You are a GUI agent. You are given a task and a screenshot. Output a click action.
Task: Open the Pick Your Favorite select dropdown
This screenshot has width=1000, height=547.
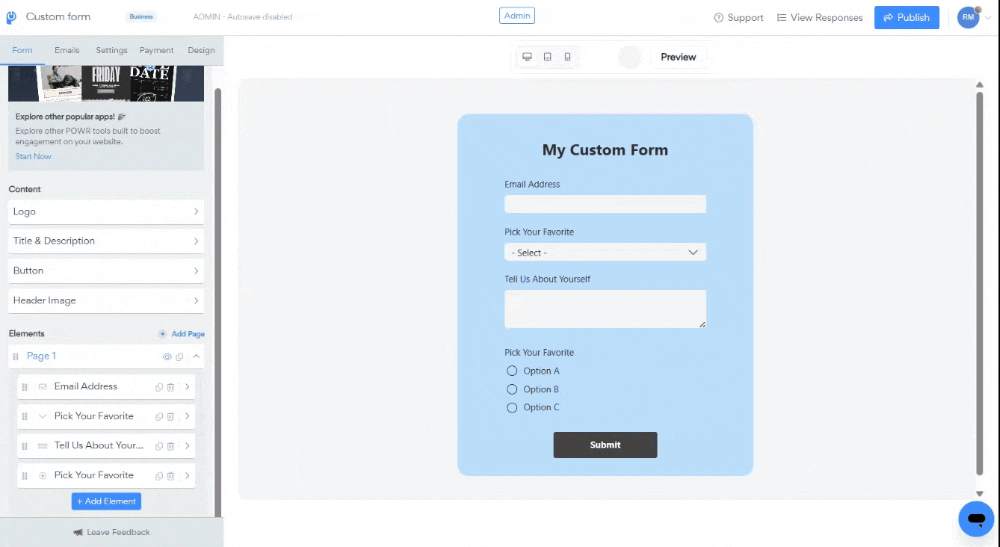605,252
